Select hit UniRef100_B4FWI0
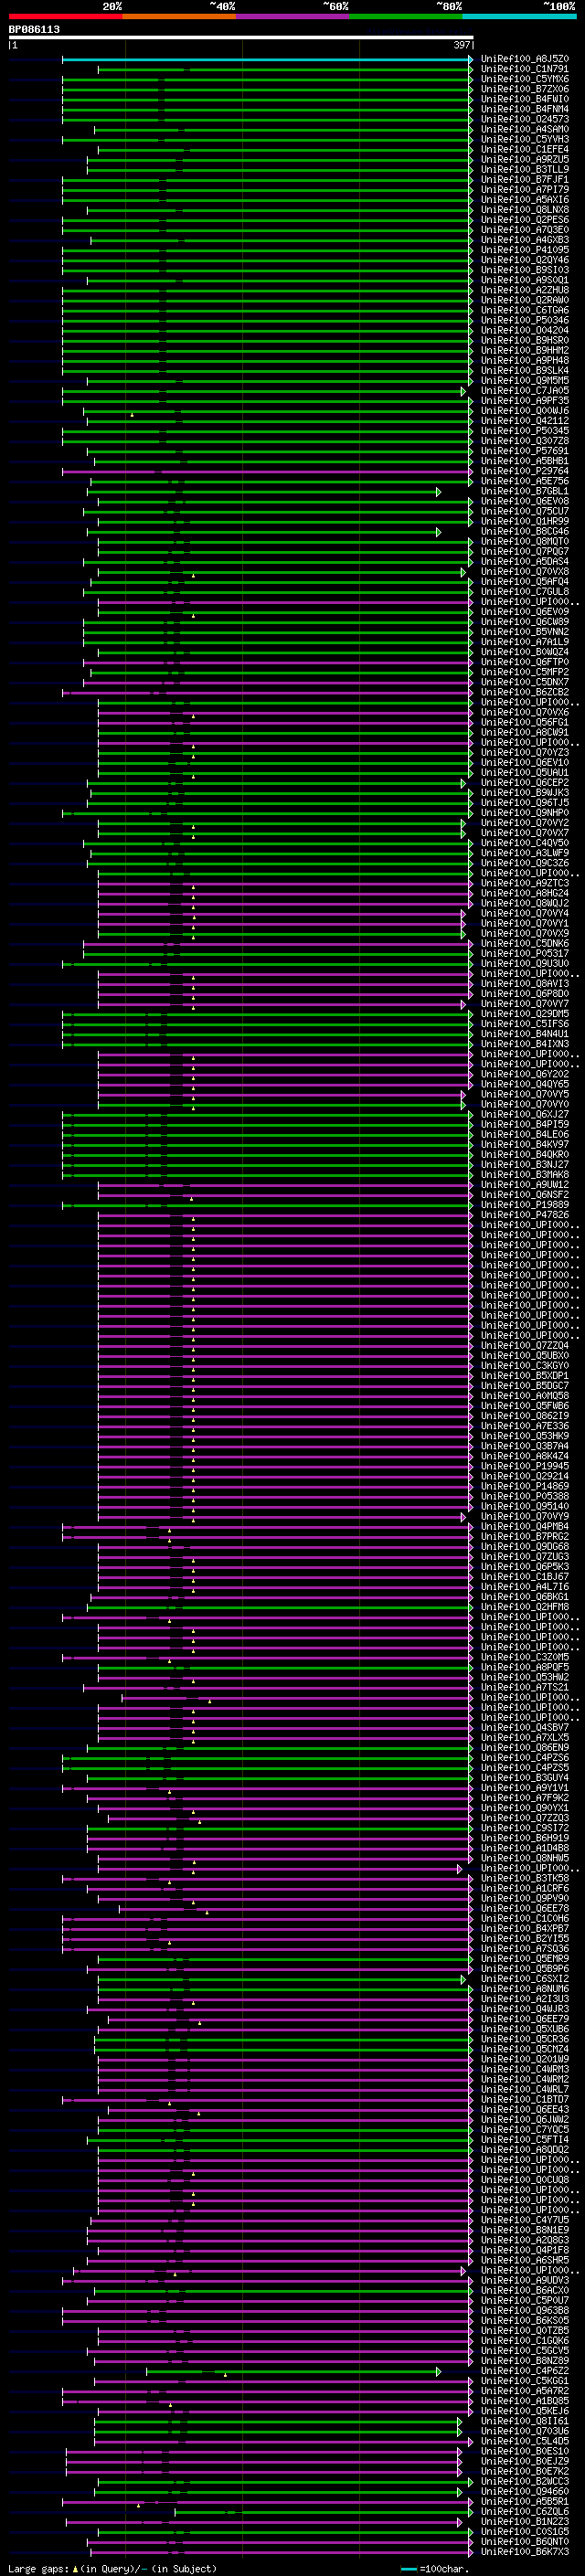The width and height of the screenshot is (585, 2576). [x=525, y=99]
